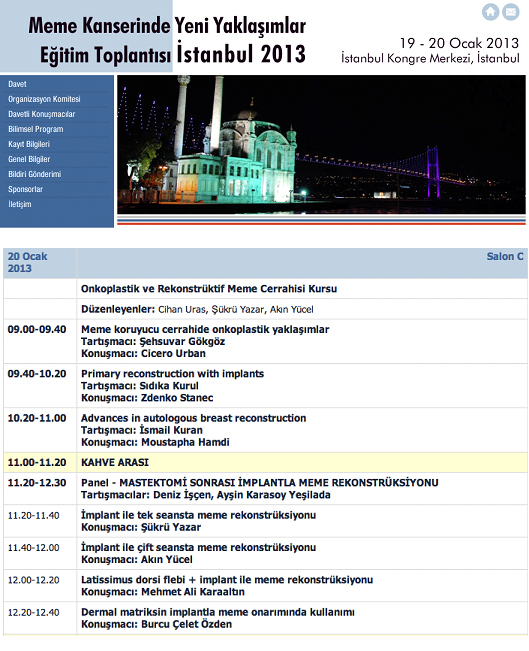Screen dimensions: 529x651
Task: Click the Meme Kanserinde conference title
Action: tap(167, 39)
